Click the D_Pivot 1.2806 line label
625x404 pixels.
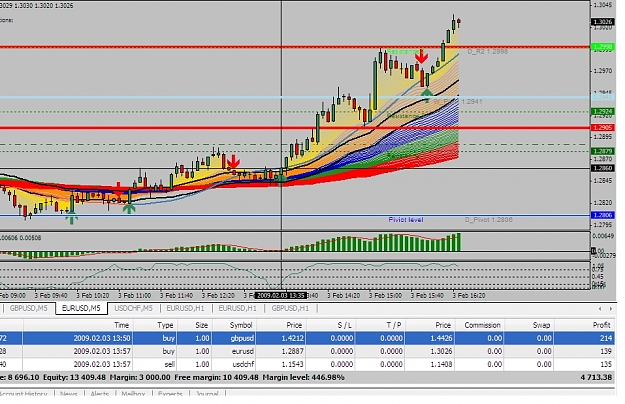coord(489,220)
